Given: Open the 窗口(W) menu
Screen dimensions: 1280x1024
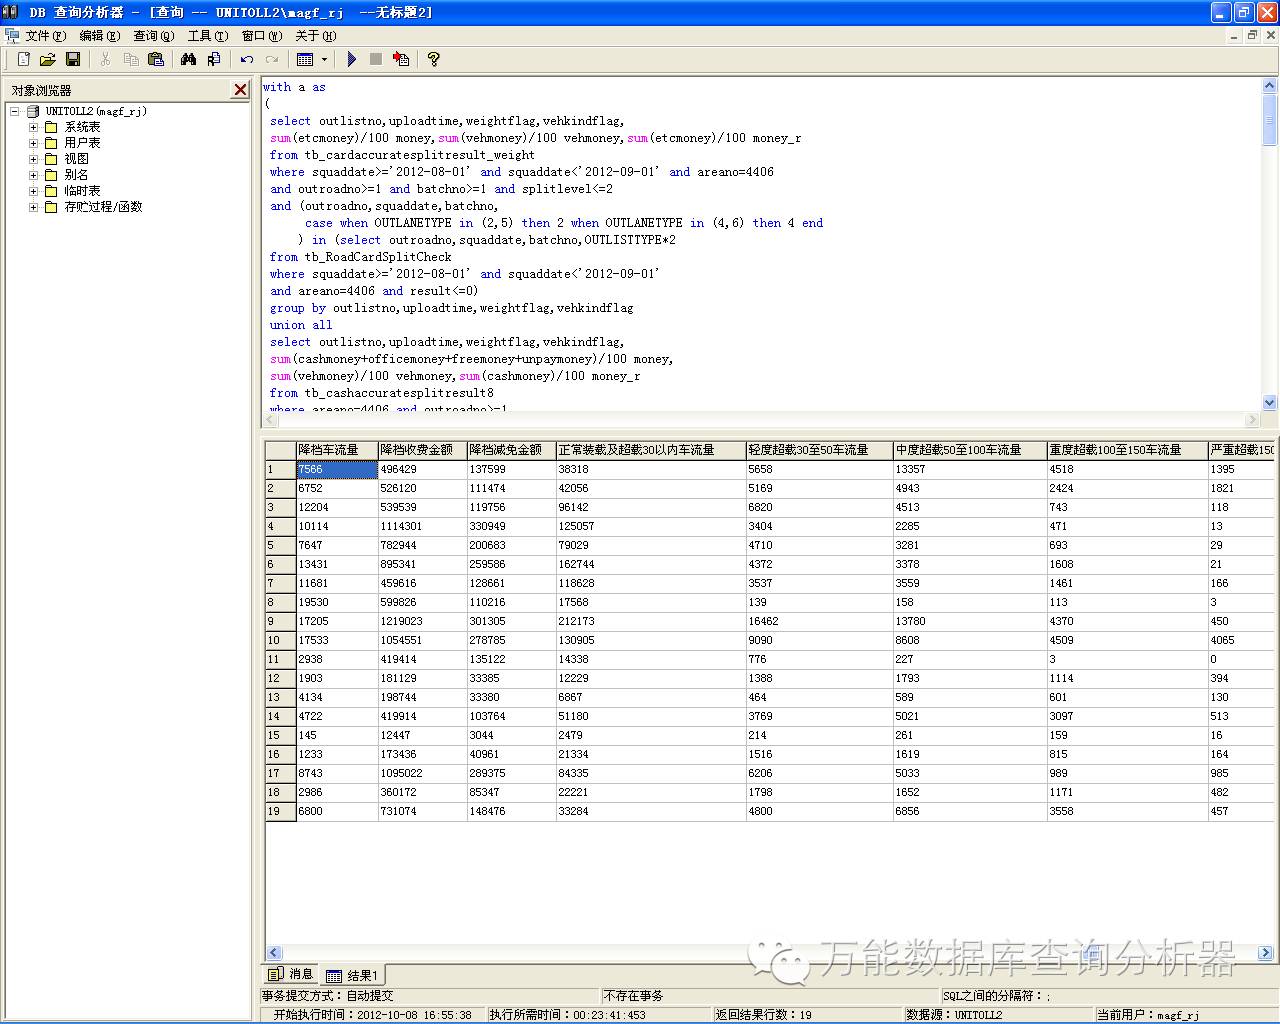Looking at the screenshot, I should [261, 35].
